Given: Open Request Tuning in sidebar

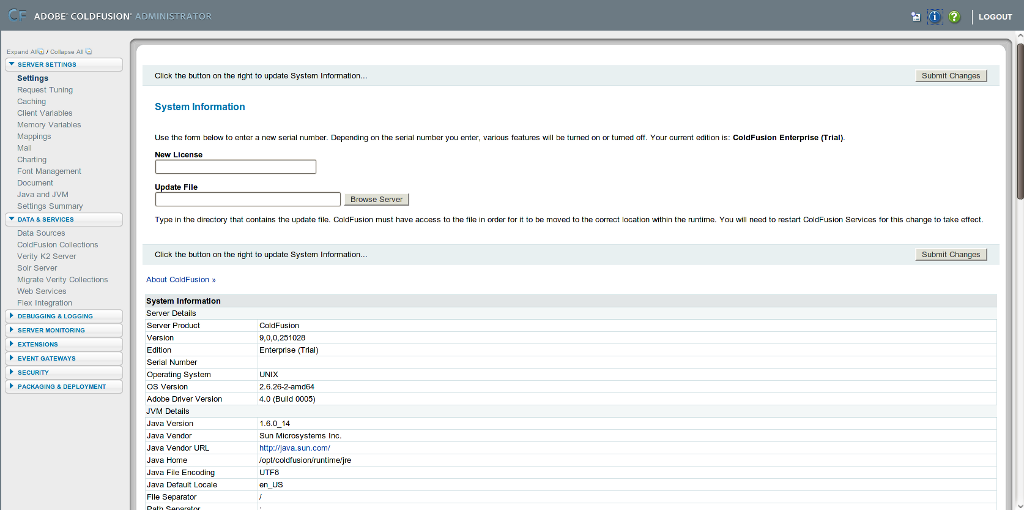Looking at the screenshot, I should (45, 90).
